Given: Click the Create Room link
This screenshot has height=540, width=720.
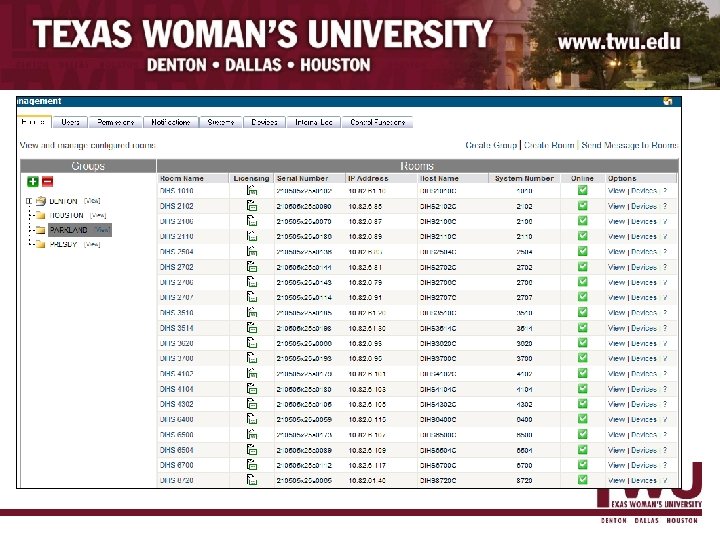Looking at the screenshot, I should pos(549,145).
